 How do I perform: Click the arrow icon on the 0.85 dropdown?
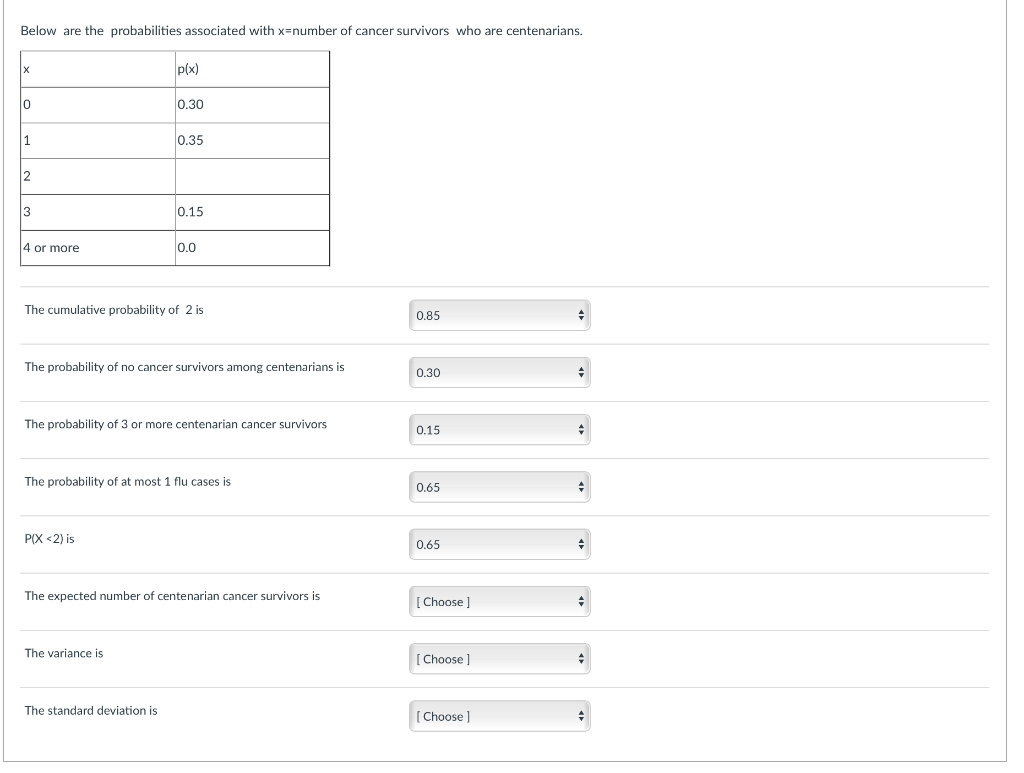(x=581, y=315)
